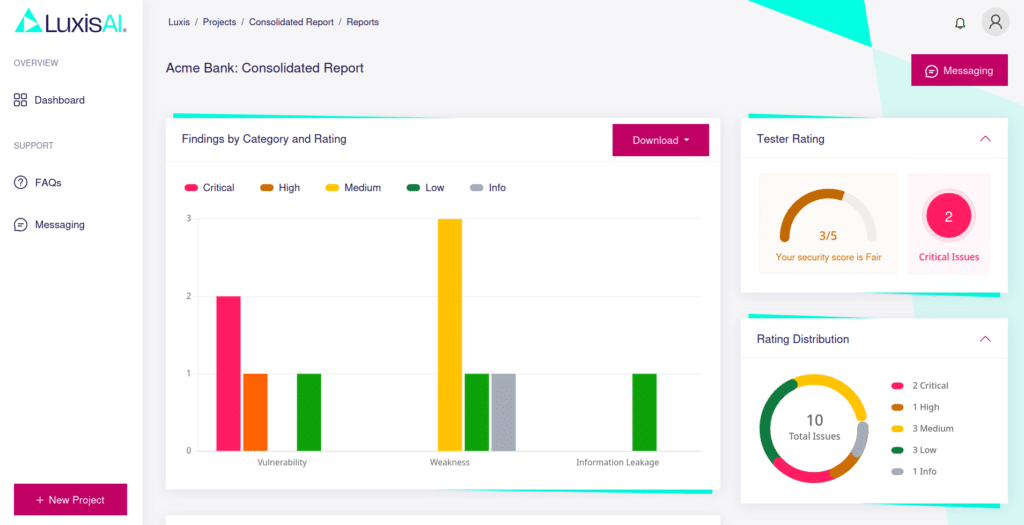Viewport: 1024px width, 525px height.
Task: Open the user profile avatar
Action: click(x=995, y=22)
